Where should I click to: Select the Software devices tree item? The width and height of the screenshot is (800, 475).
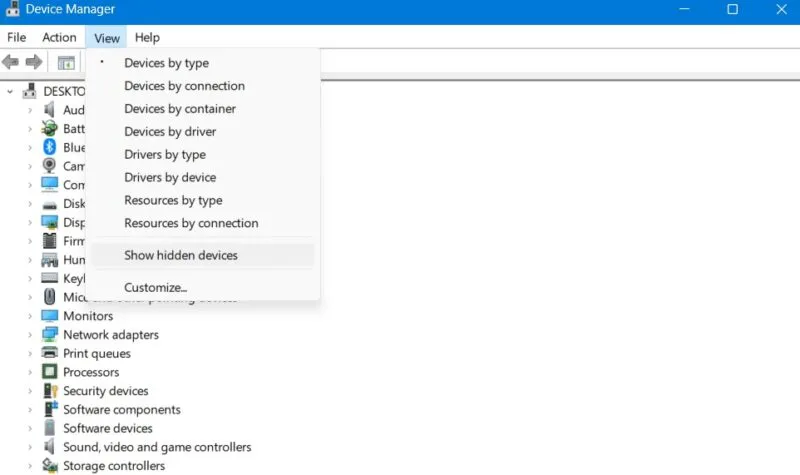pyautogui.click(x=107, y=428)
